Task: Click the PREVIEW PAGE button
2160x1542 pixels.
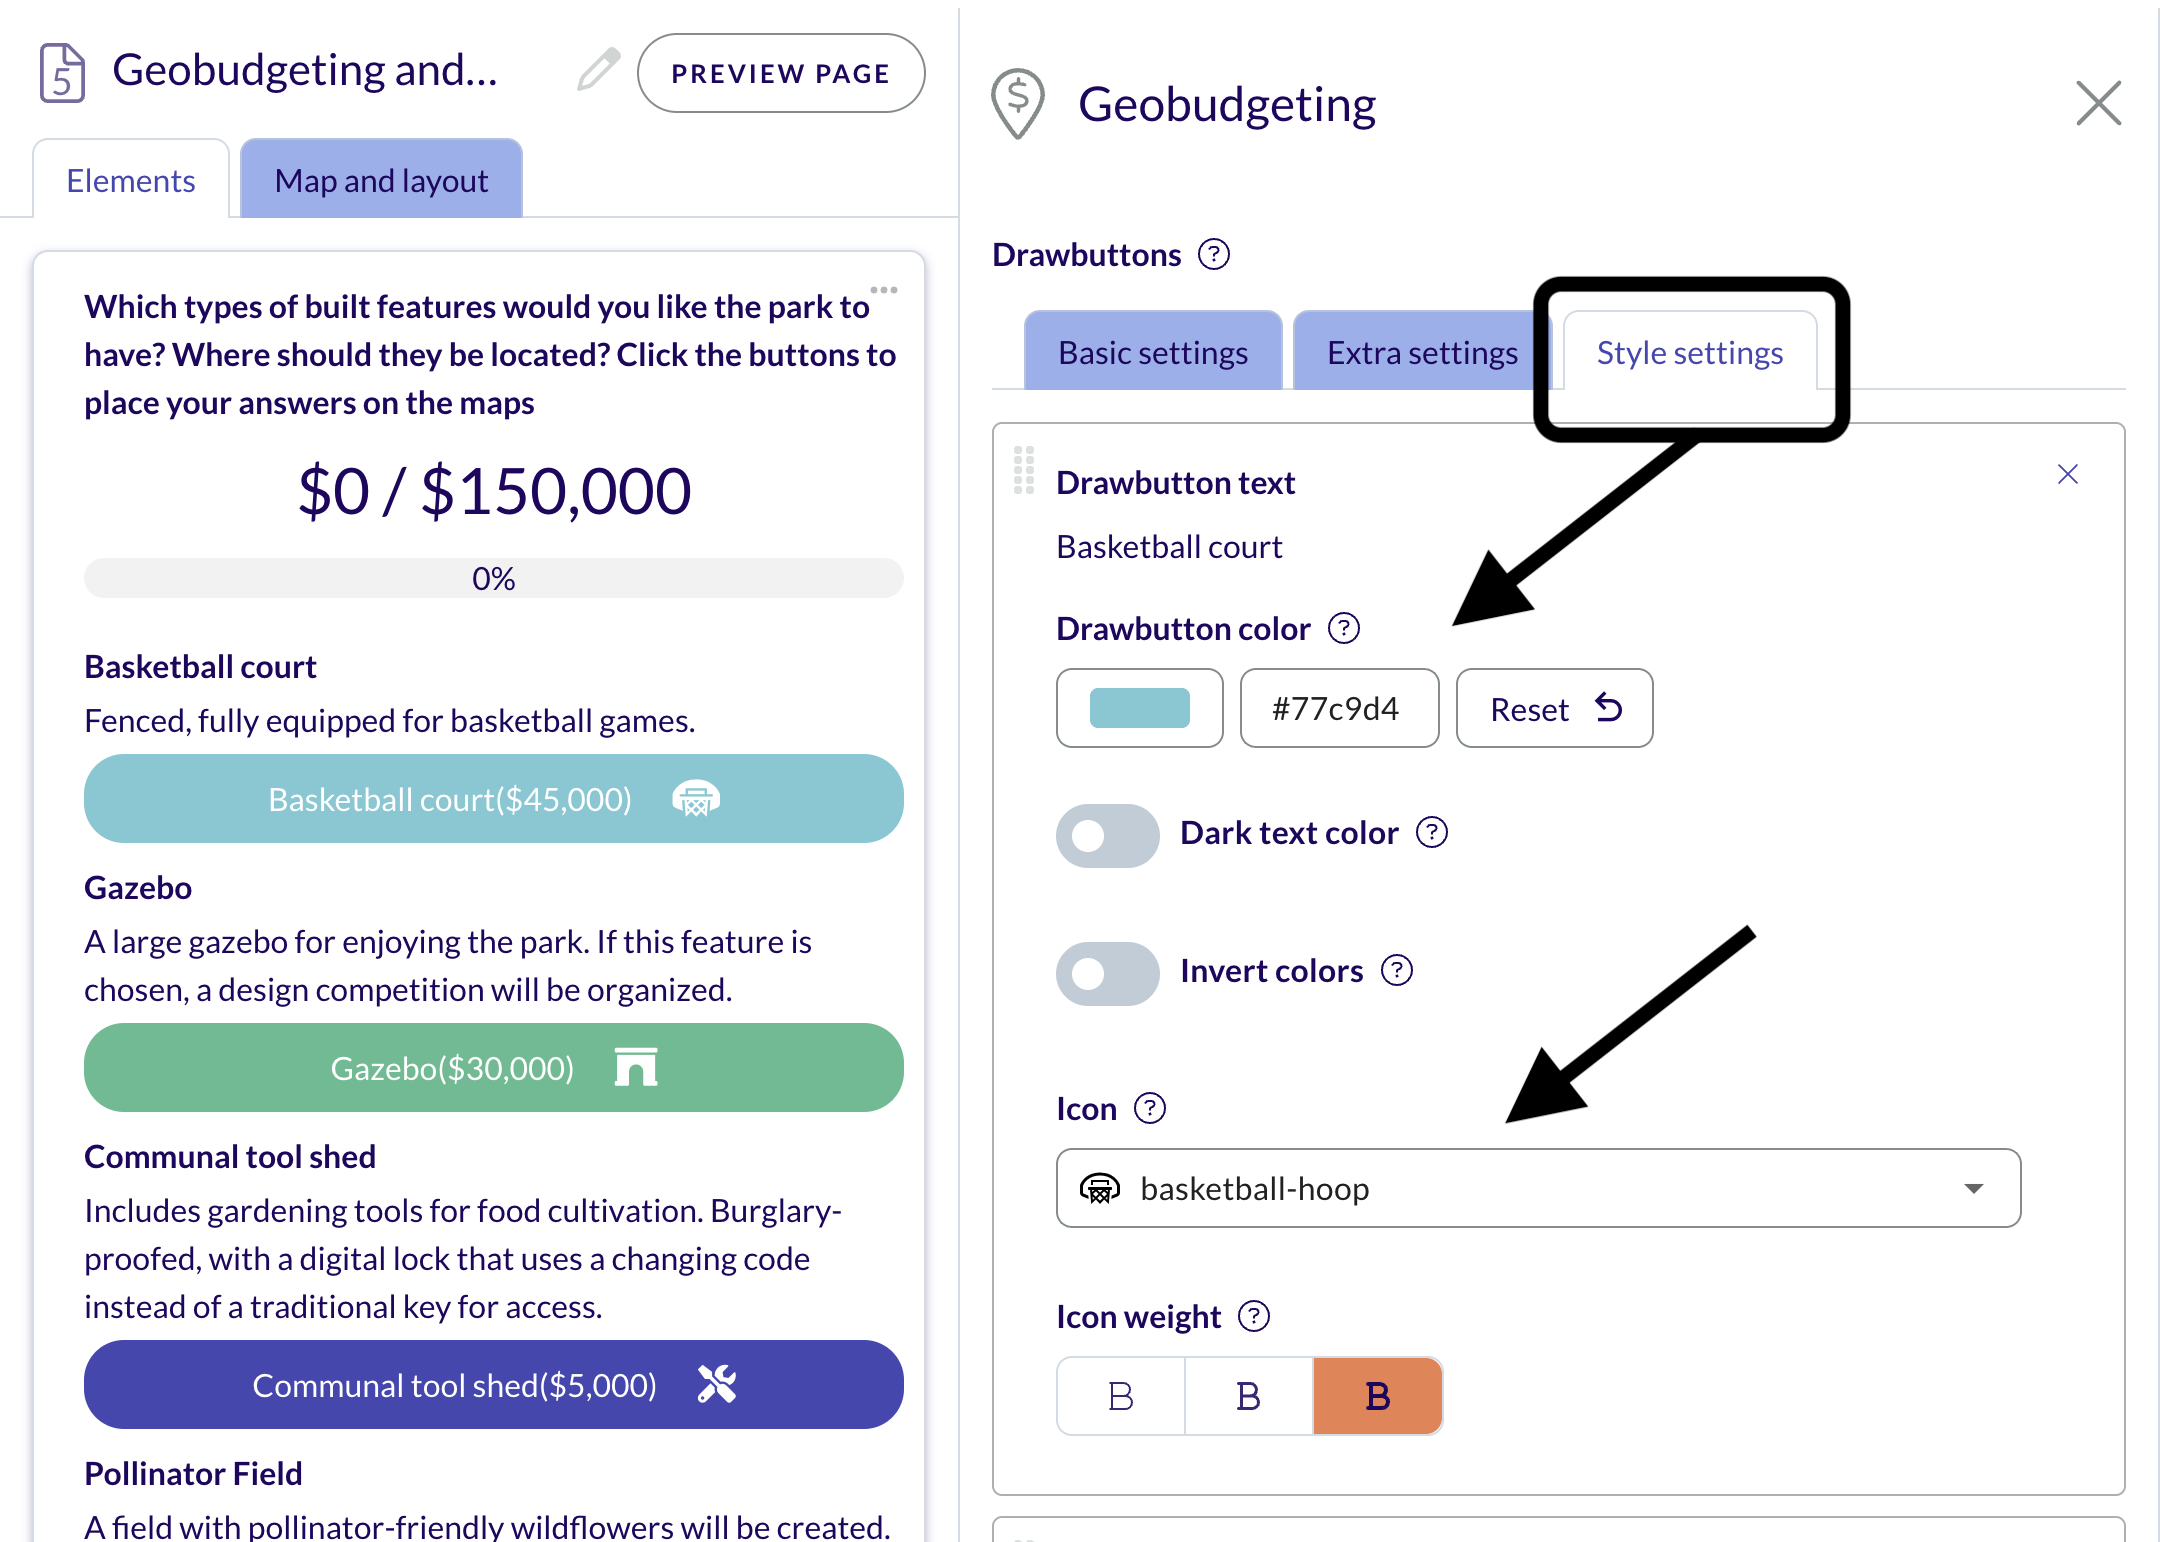Action: 781,73
